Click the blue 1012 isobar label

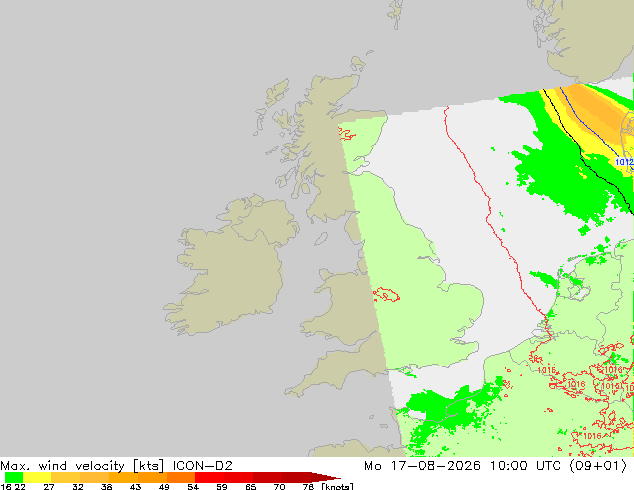click(624, 162)
